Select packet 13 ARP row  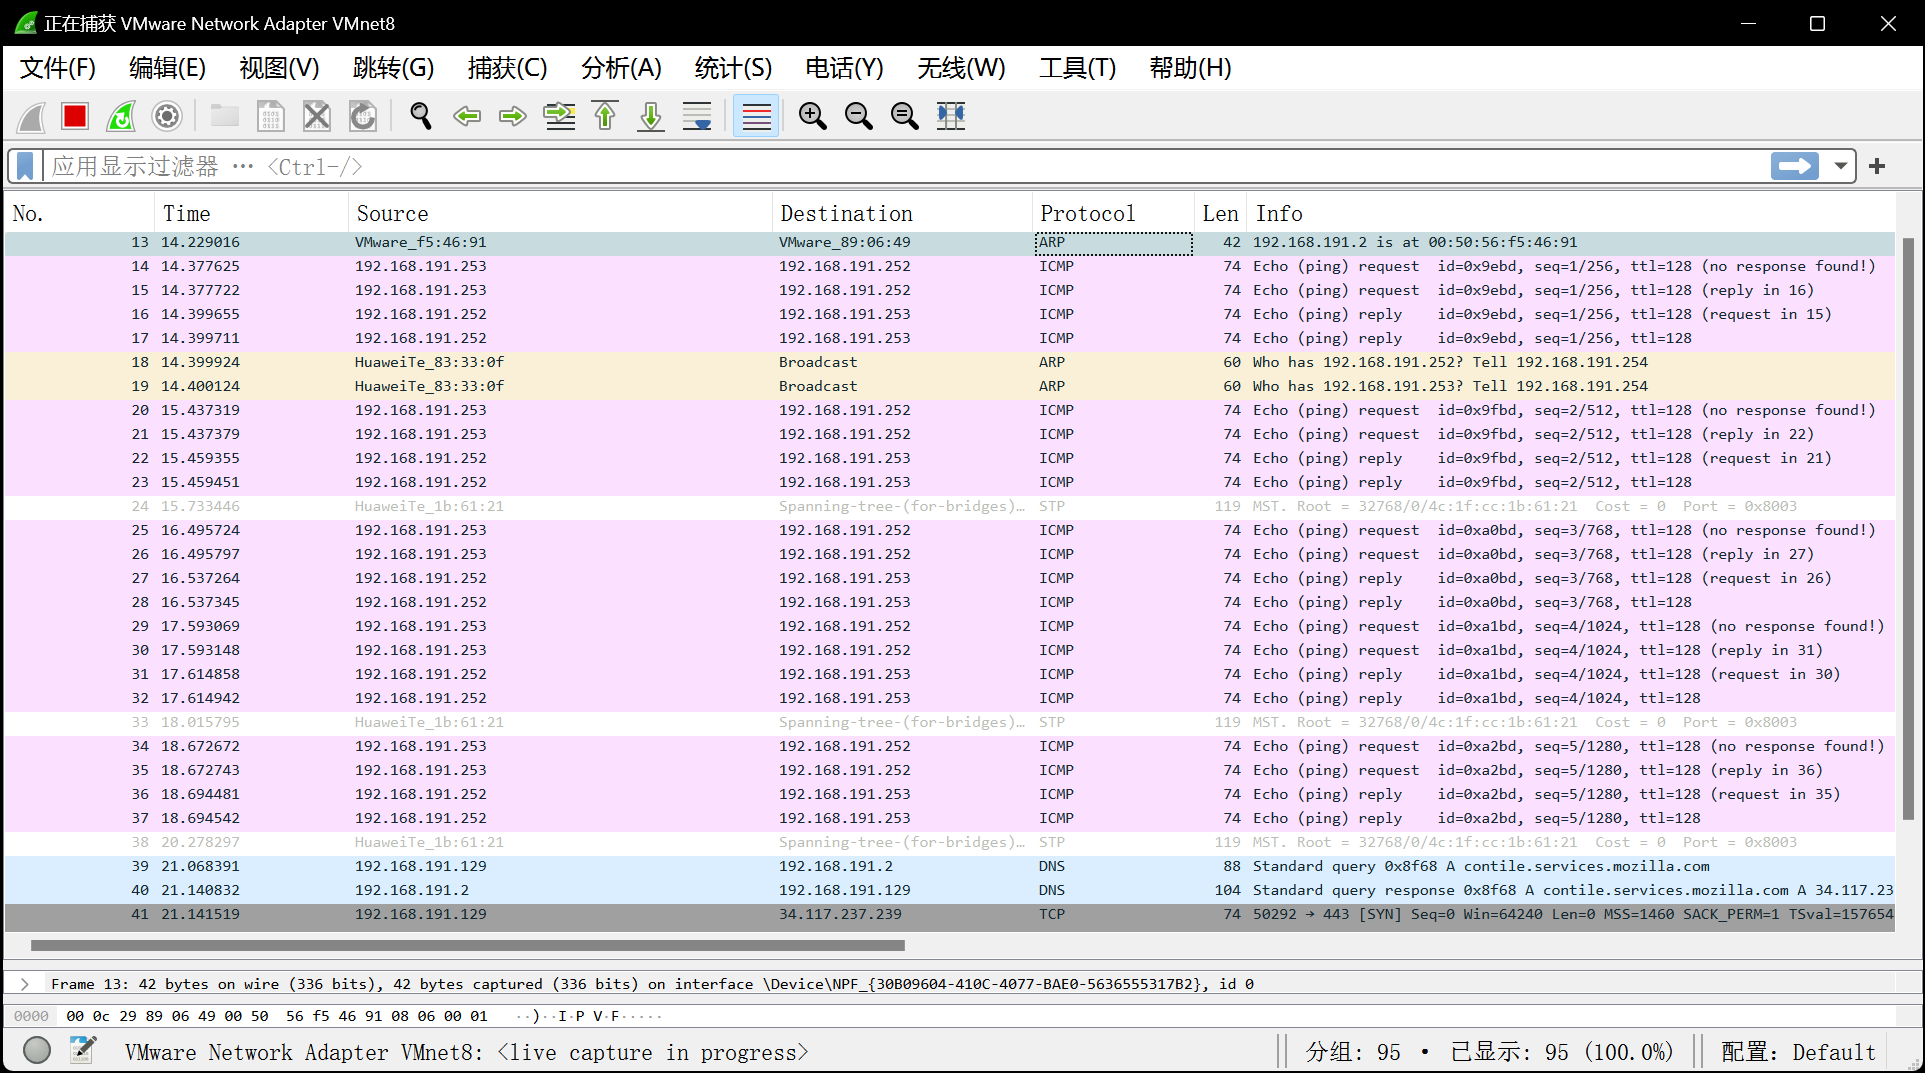pyautogui.click(x=950, y=242)
